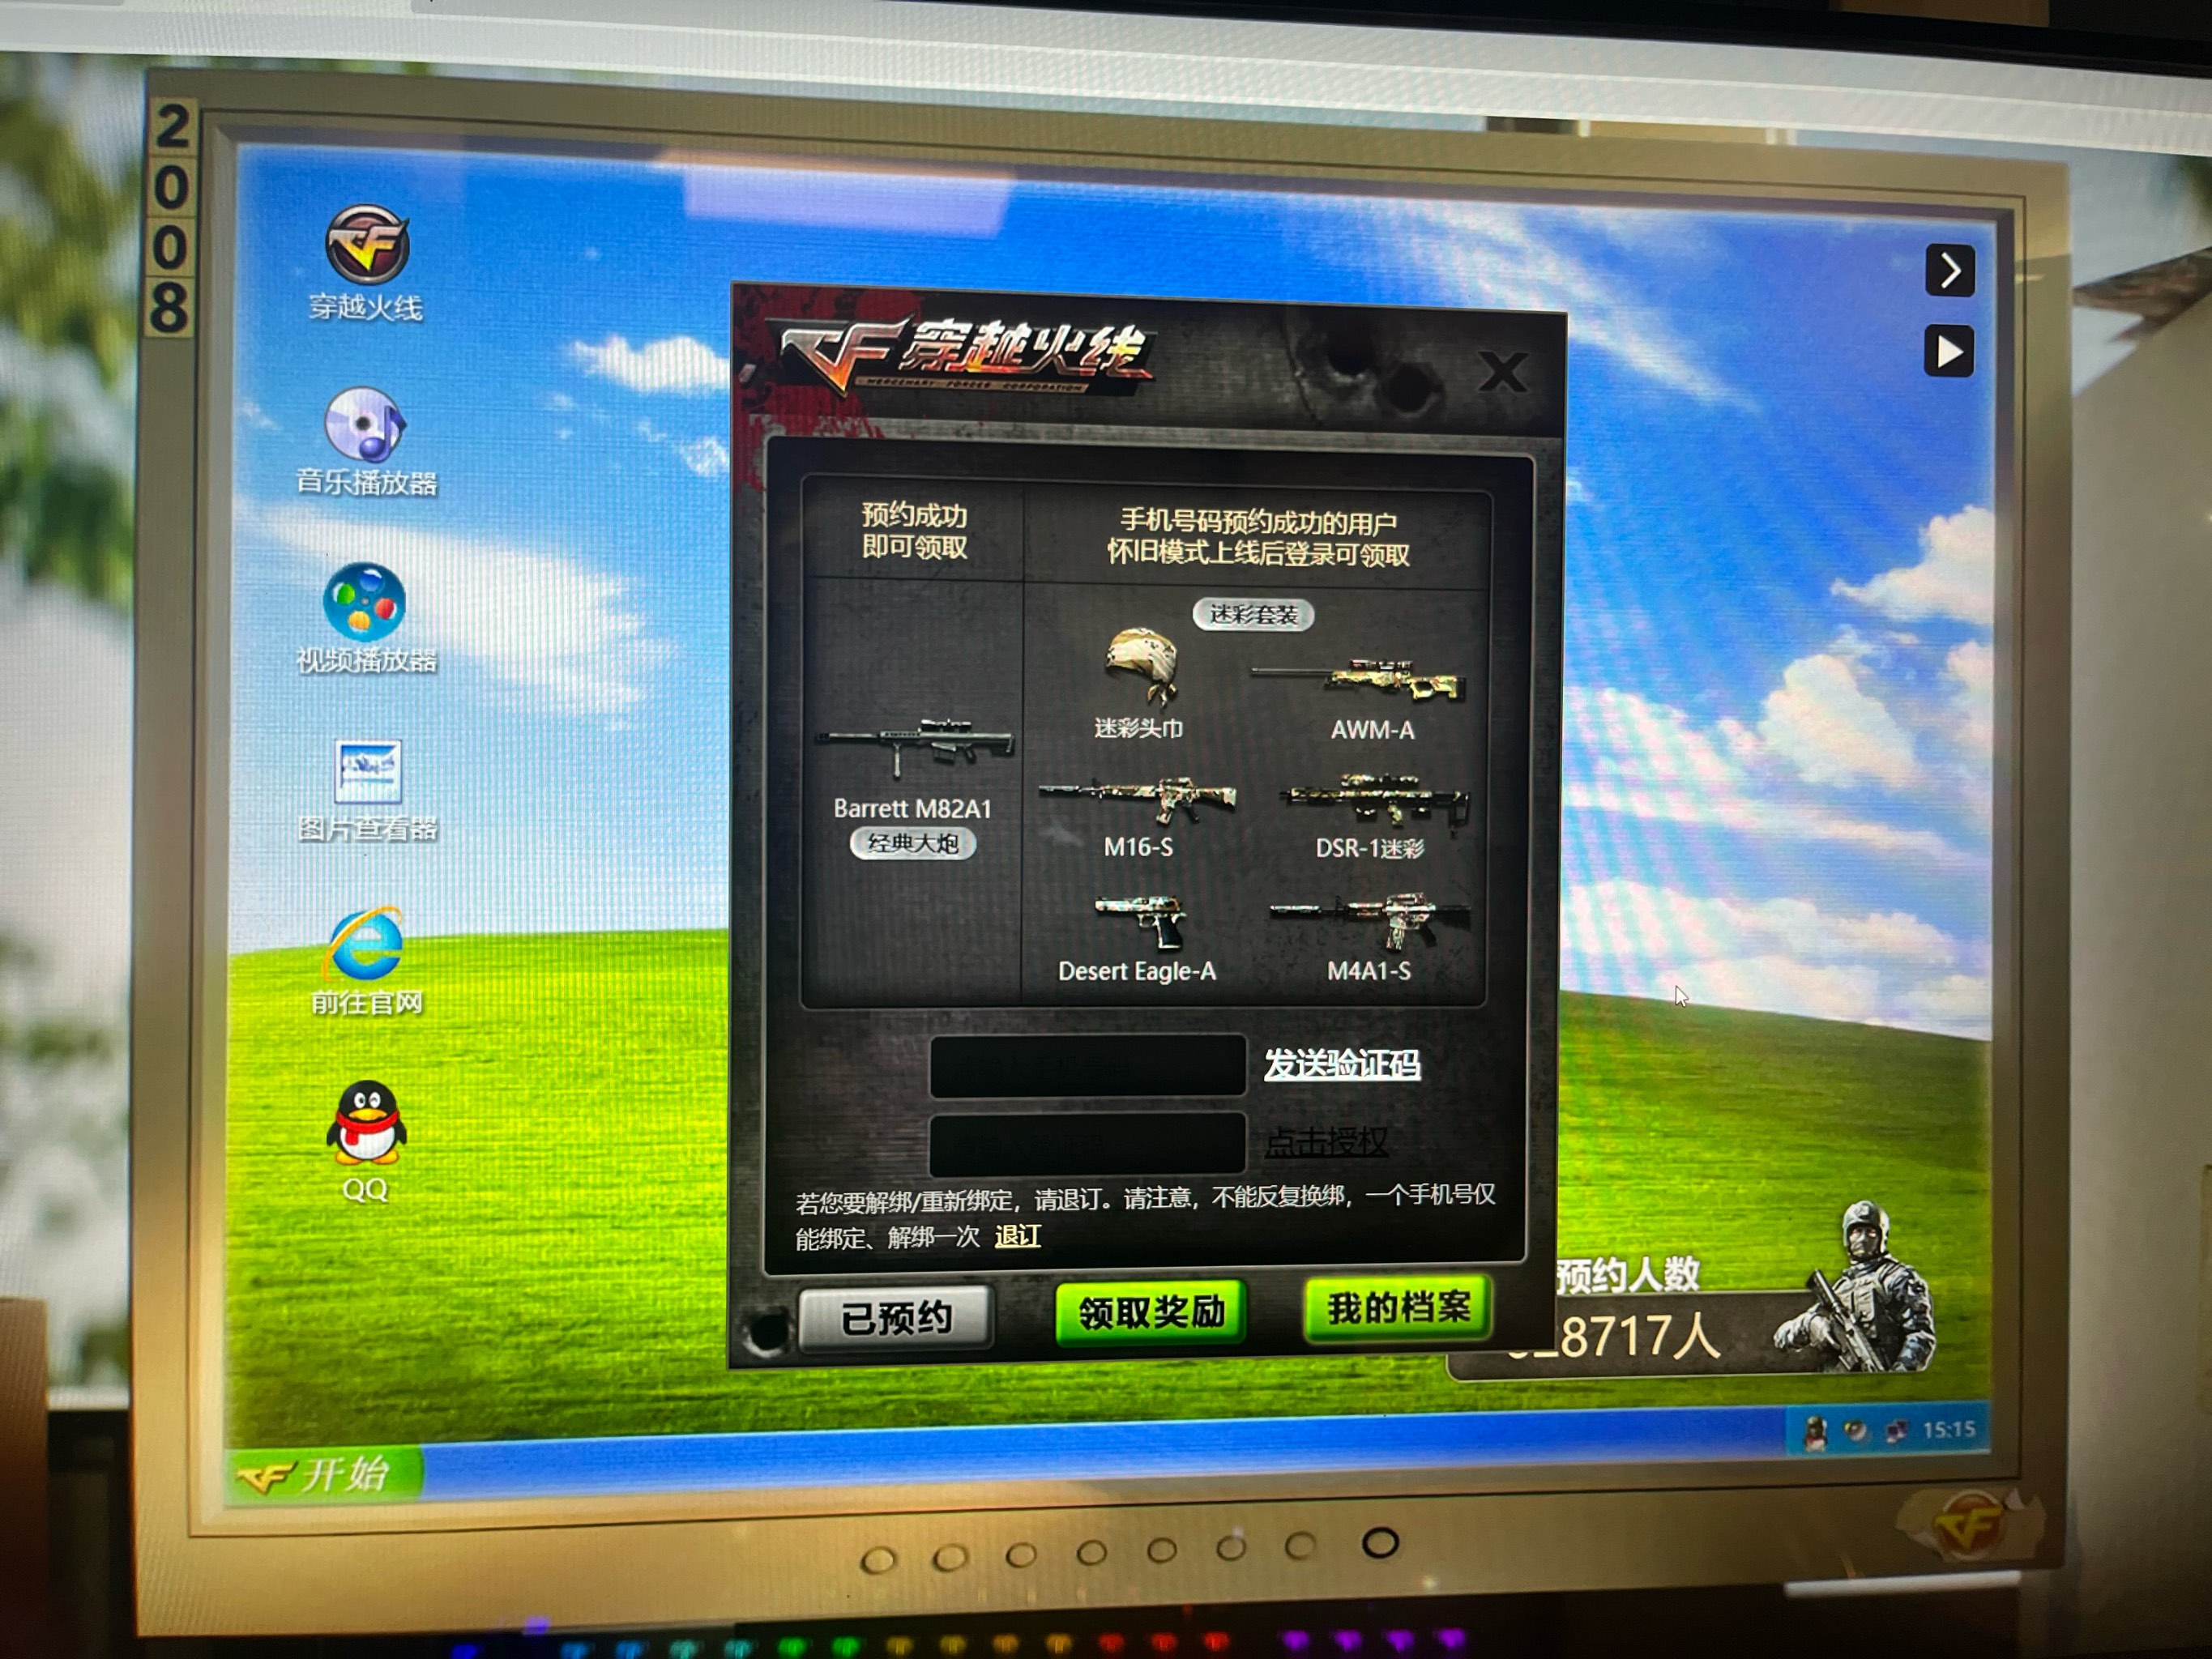Viewport: 2212px width, 1659px height.
Task: Click the 退订 unsubscribe link
Action: [1017, 1236]
